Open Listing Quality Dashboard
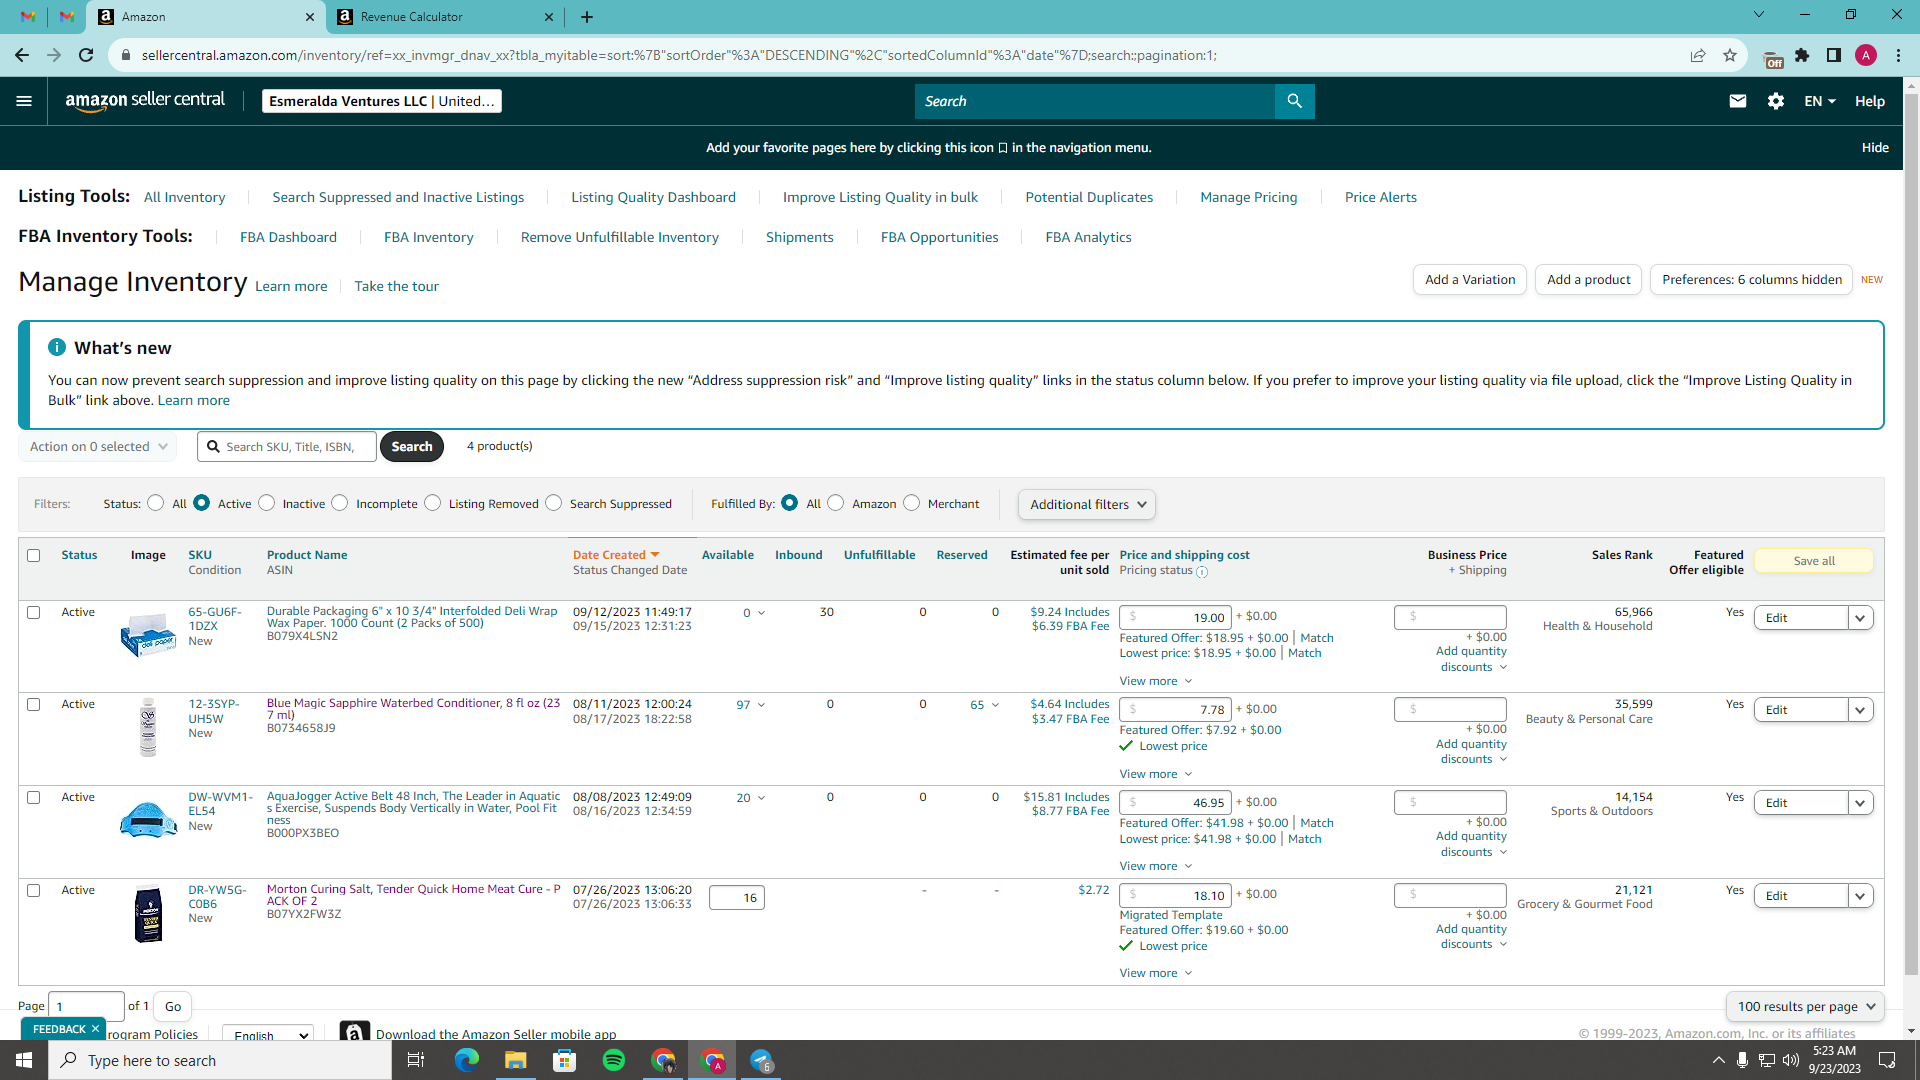Viewport: 1920px width, 1080px height. point(654,197)
